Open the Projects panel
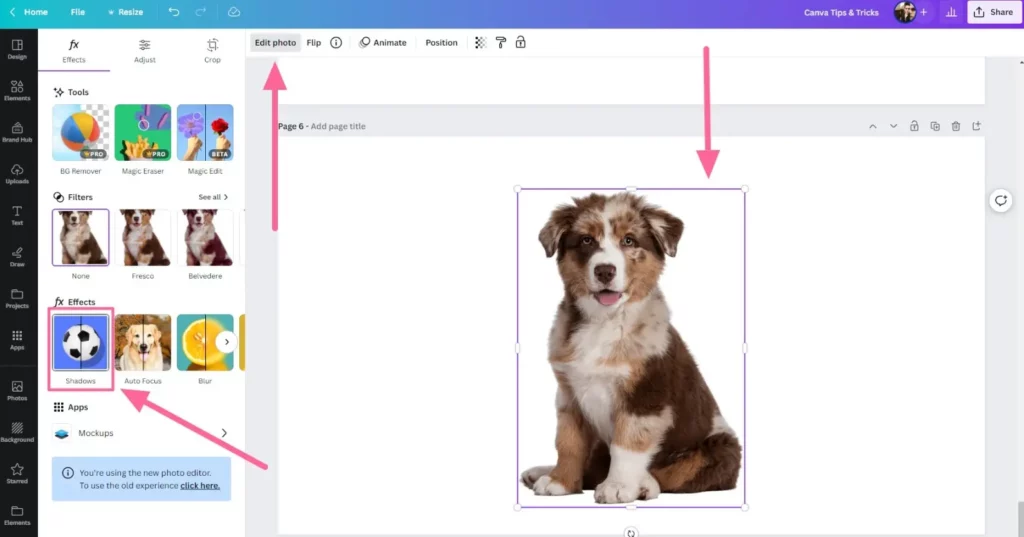Screen dimensions: 1024x537 coord(17,299)
